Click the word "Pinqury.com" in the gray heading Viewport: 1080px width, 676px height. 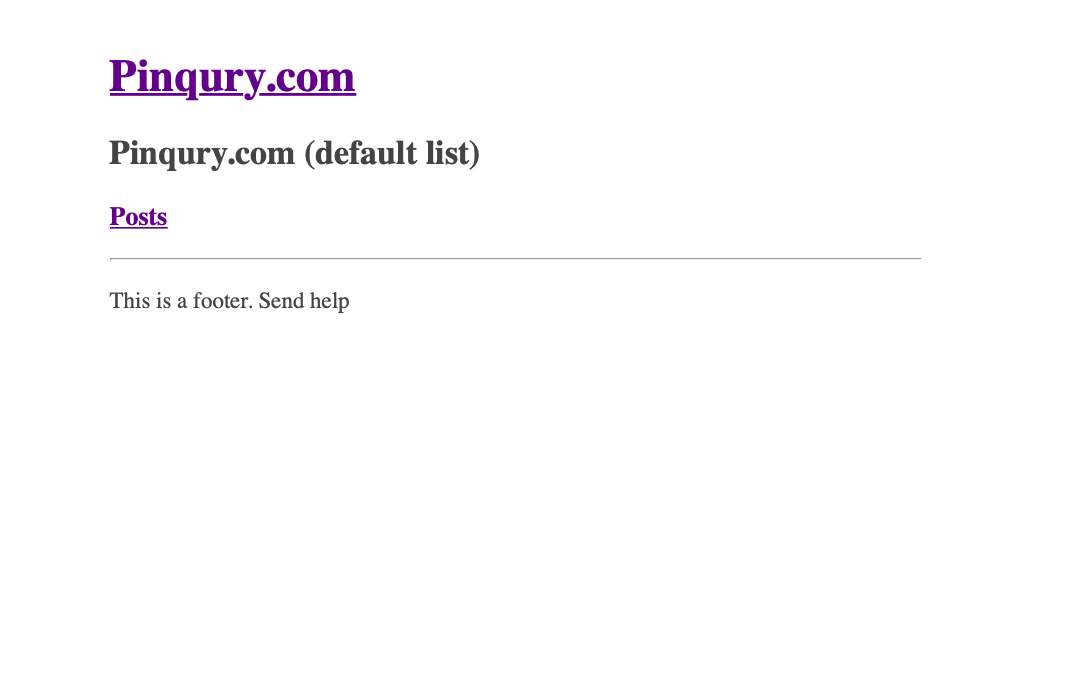(x=202, y=154)
